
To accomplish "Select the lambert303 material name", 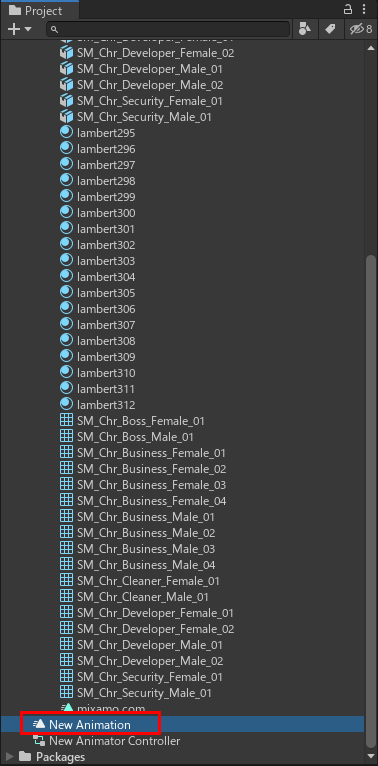I will click(106, 261).
